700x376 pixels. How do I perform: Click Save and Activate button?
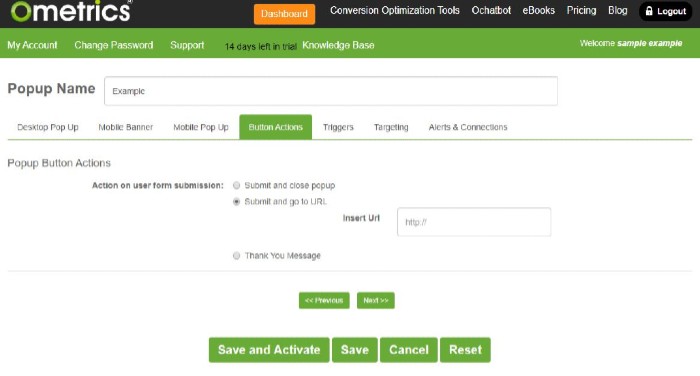[x=269, y=350]
